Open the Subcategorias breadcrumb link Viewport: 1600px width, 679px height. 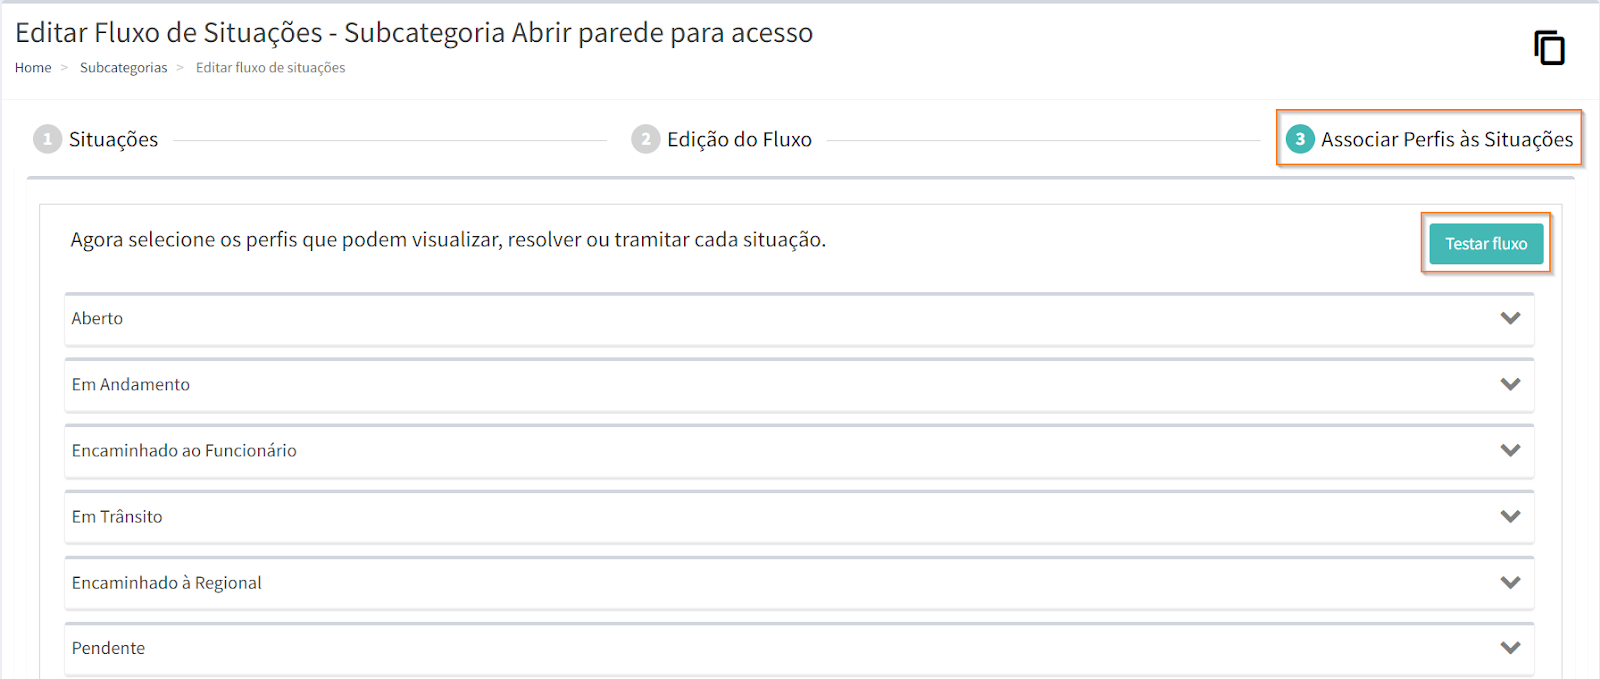tap(124, 68)
